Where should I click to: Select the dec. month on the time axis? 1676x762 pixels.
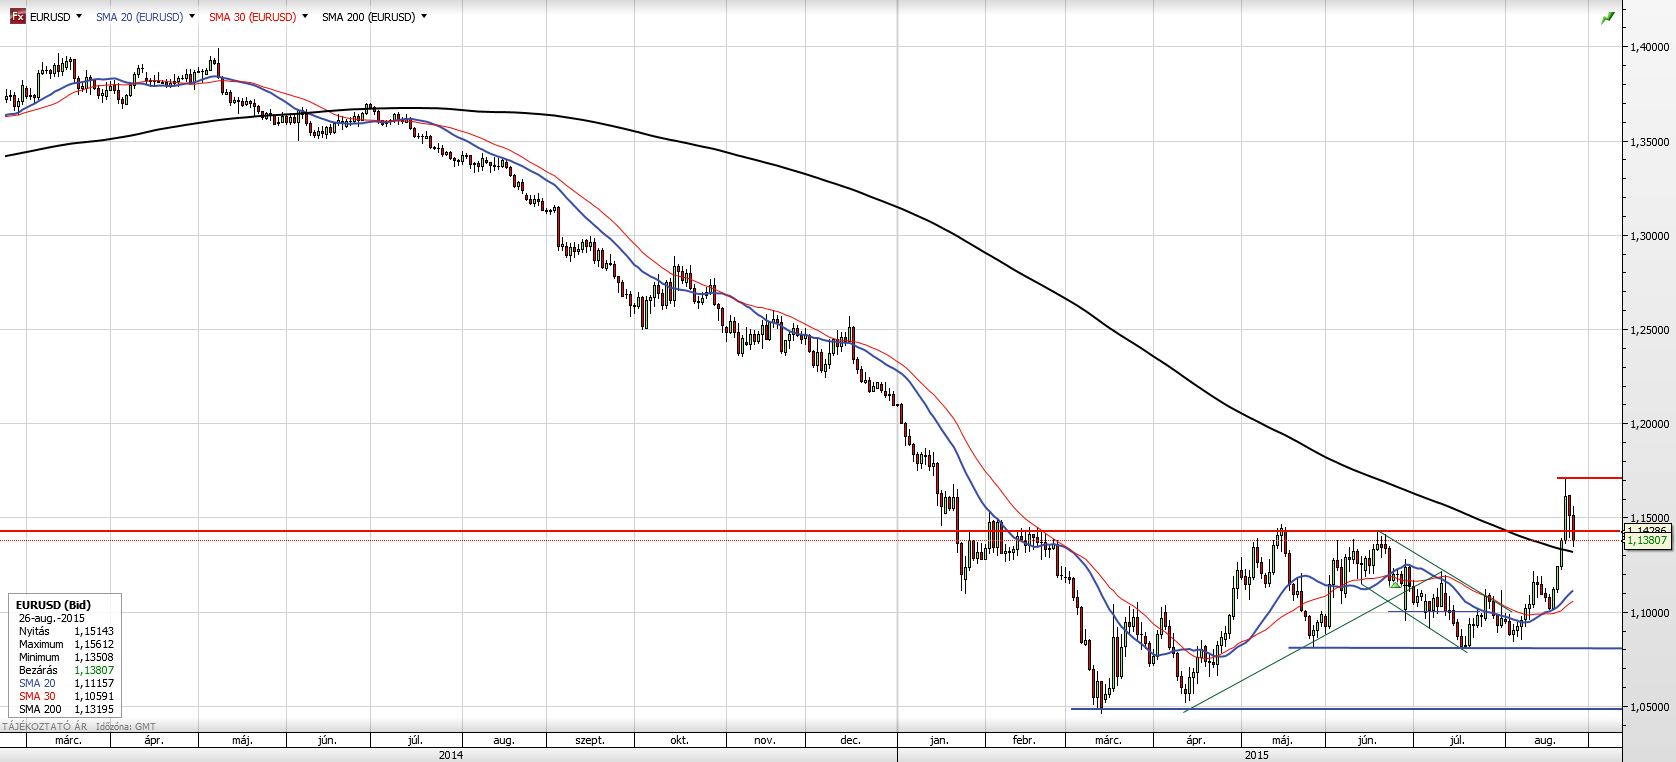850,740
